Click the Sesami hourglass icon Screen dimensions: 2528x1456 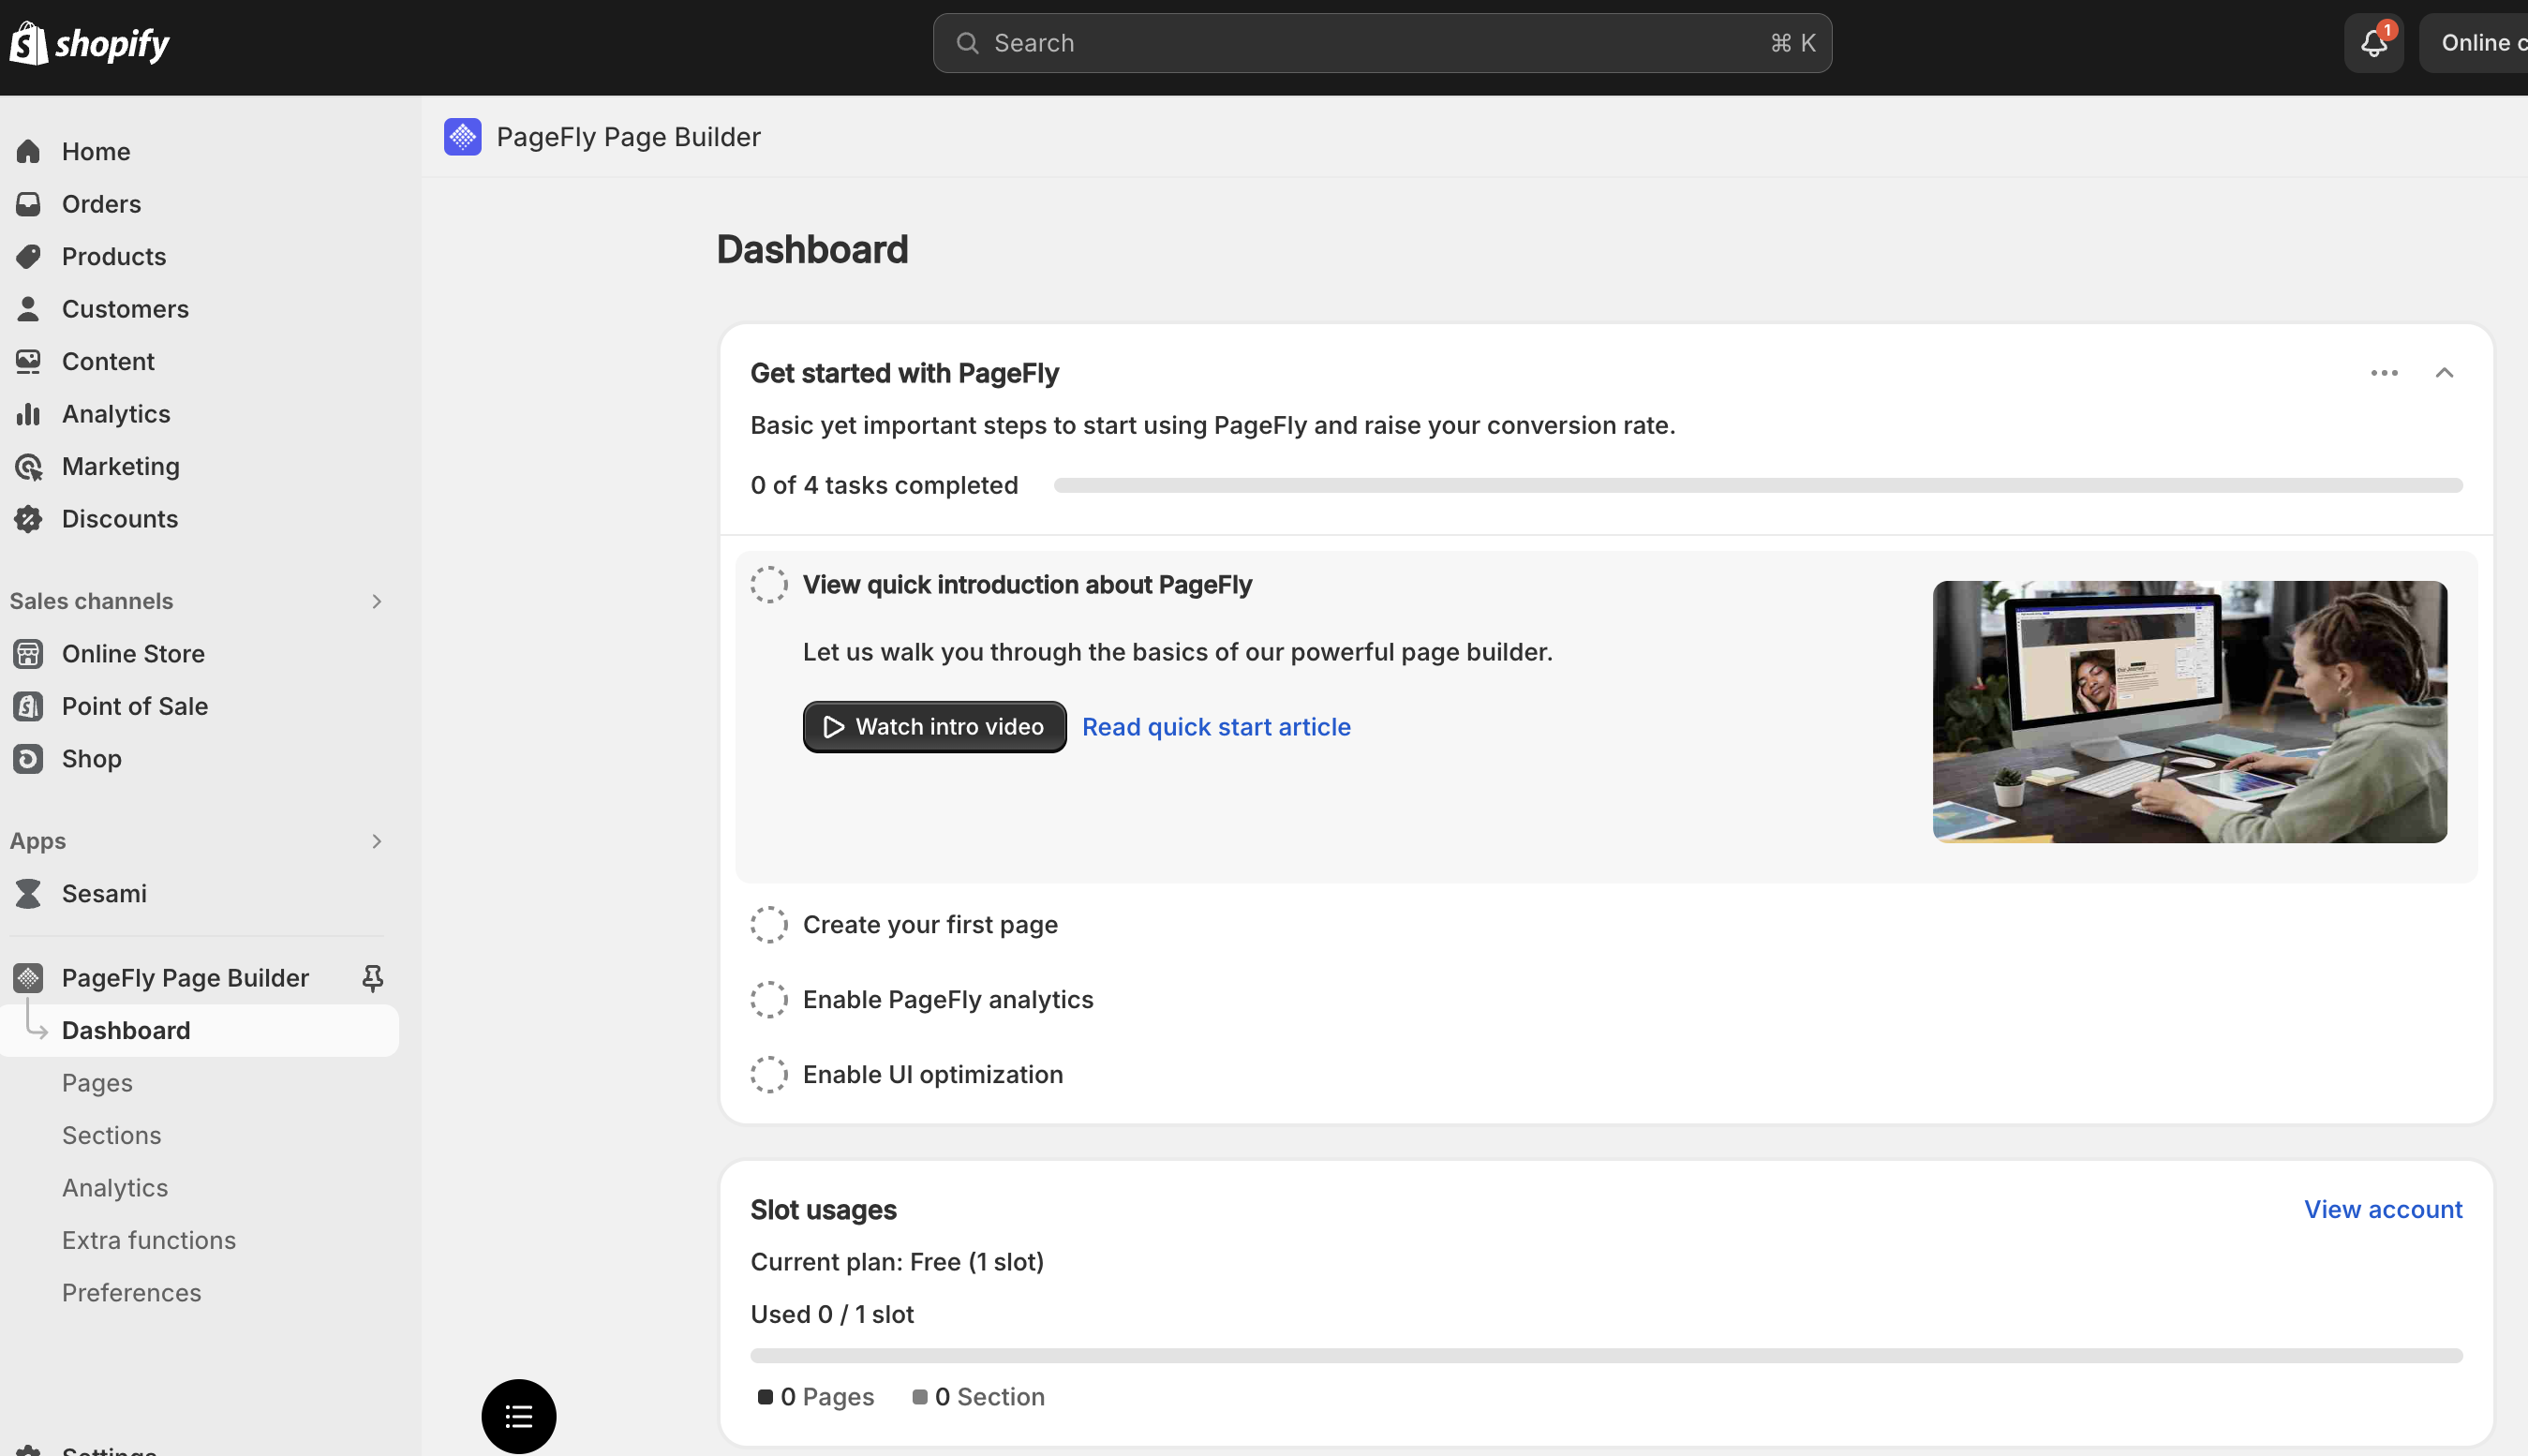28,894
